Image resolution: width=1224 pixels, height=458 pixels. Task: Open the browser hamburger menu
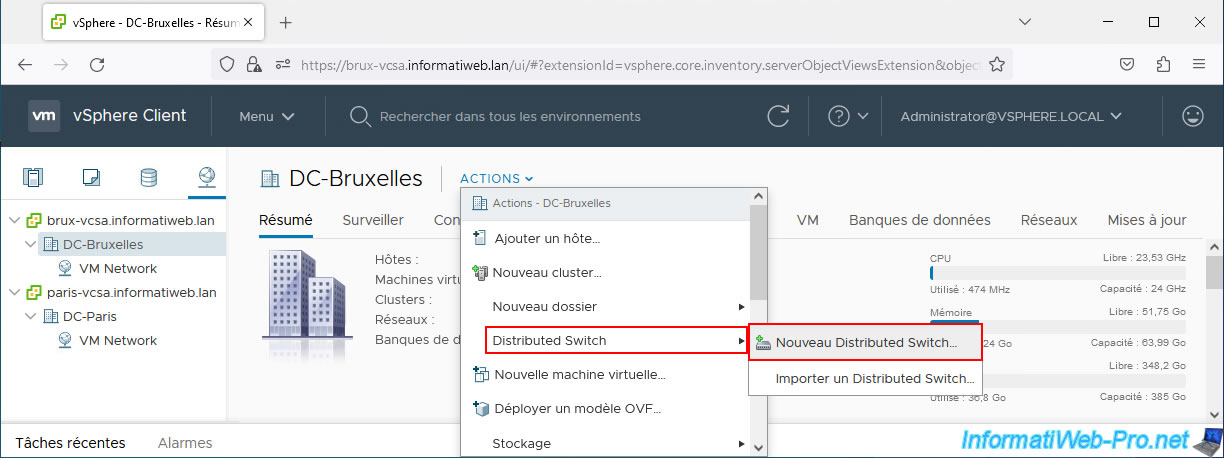[x=1199, y=64]
